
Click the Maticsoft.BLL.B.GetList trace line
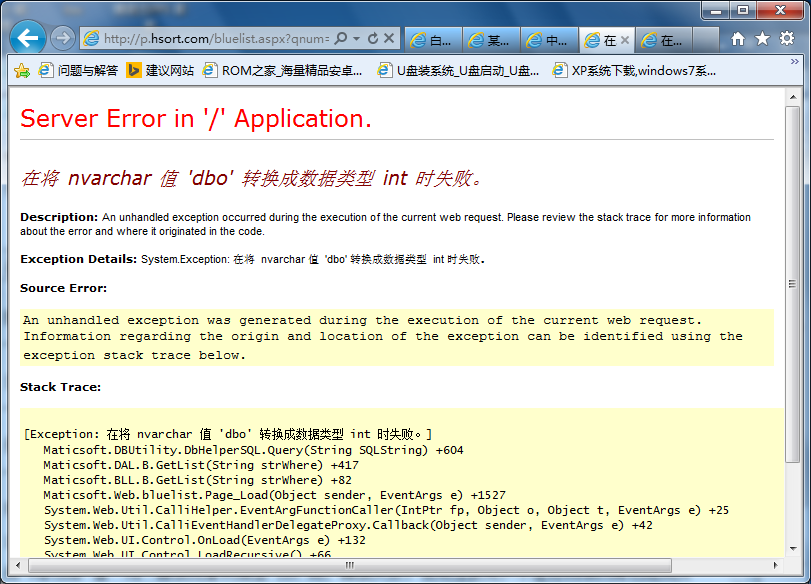(x=197, y=480)
